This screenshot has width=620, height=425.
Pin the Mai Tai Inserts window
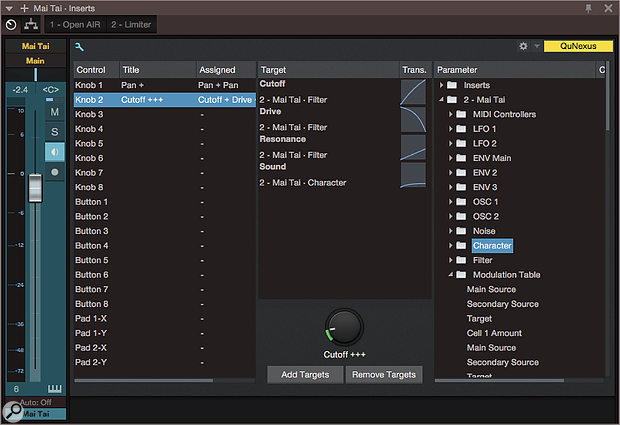(x=588, y=8)
